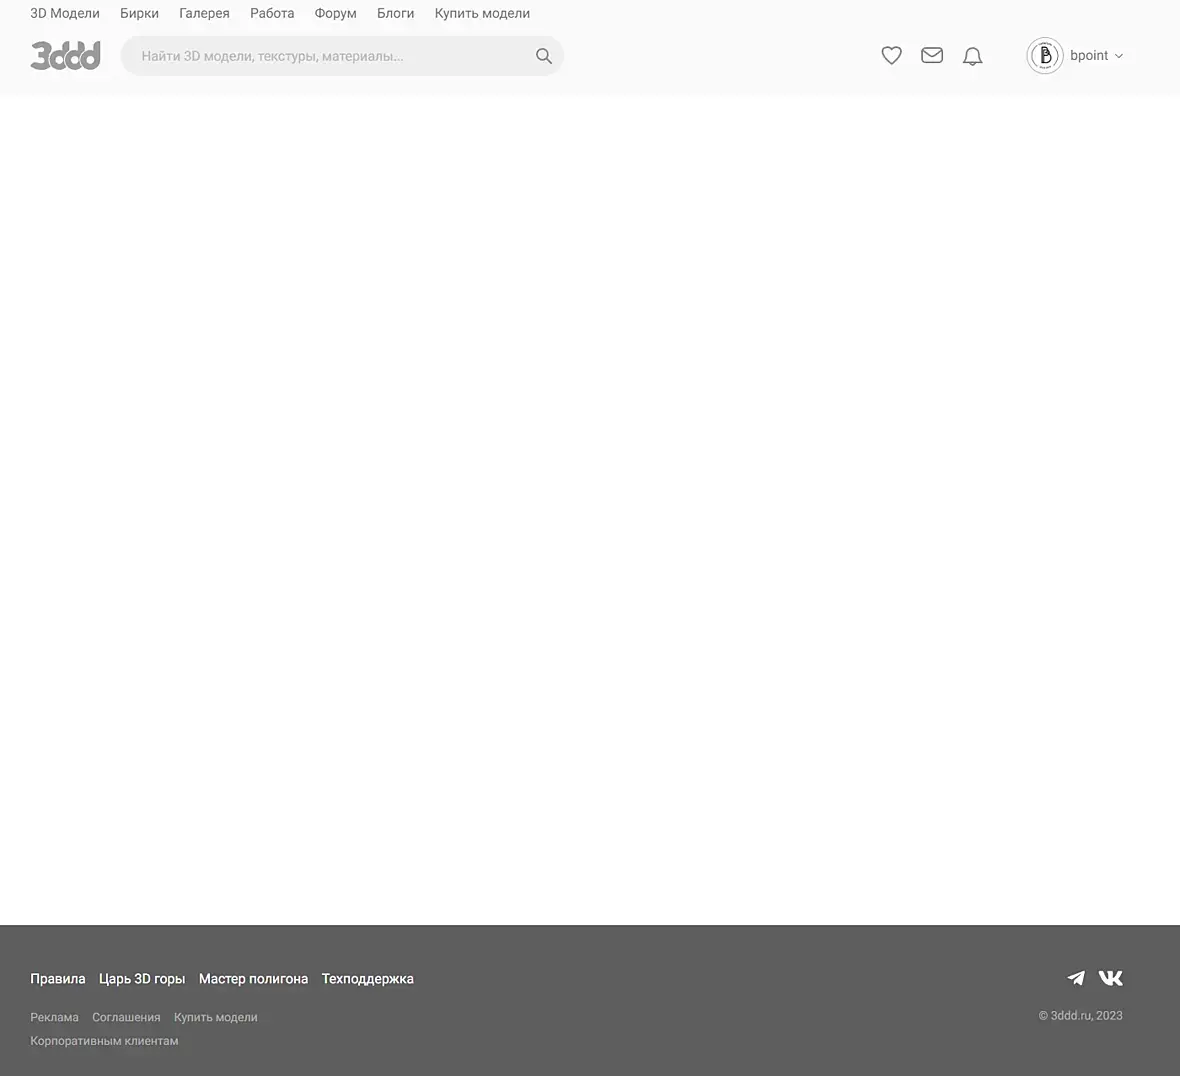This screenshot has width=1180, height=1076.
Task: Open the VK social icon in footer
Action: (x=1110, y=977)
